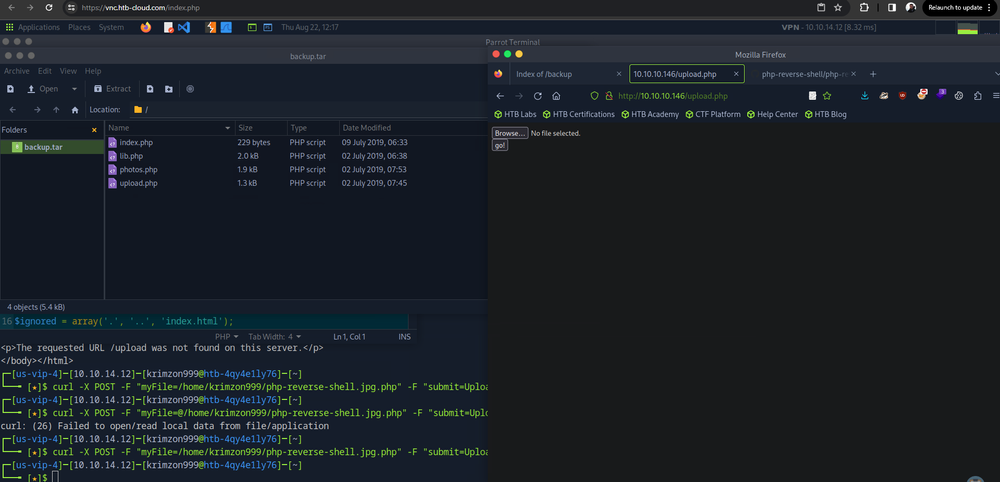Open the Places menu
1000x482 pixels.
[x=79, y=27]
